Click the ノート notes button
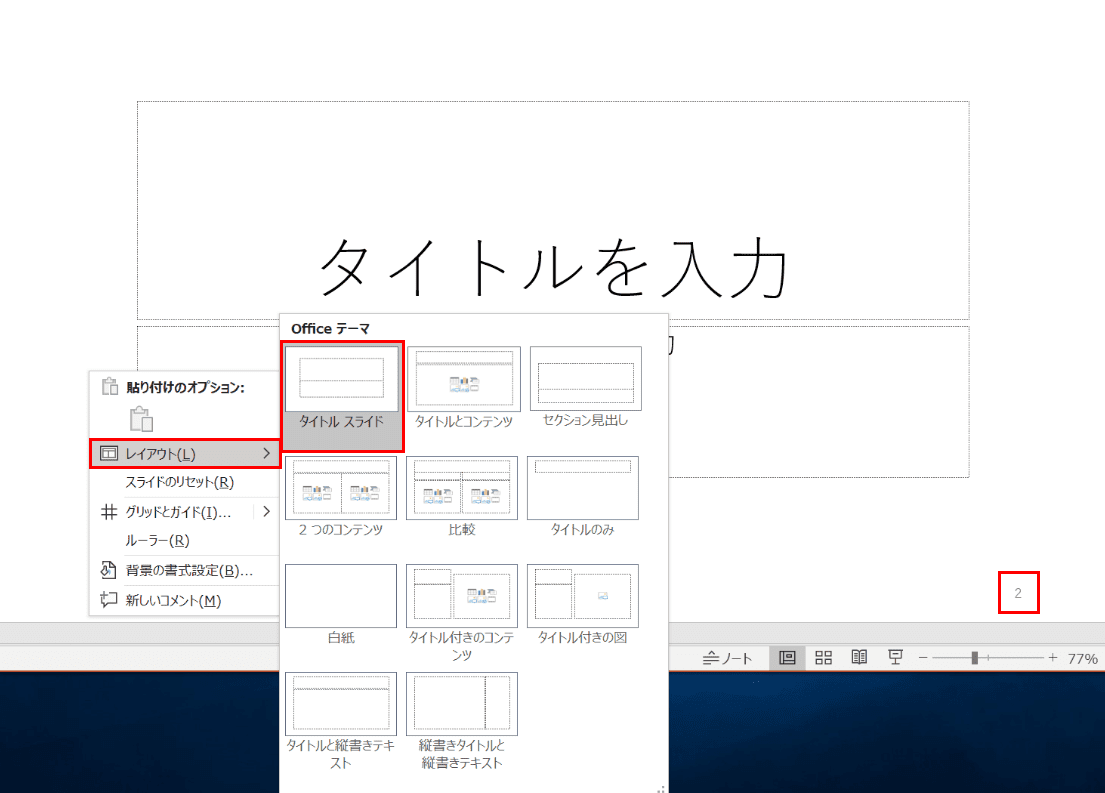 pos(727,658)
